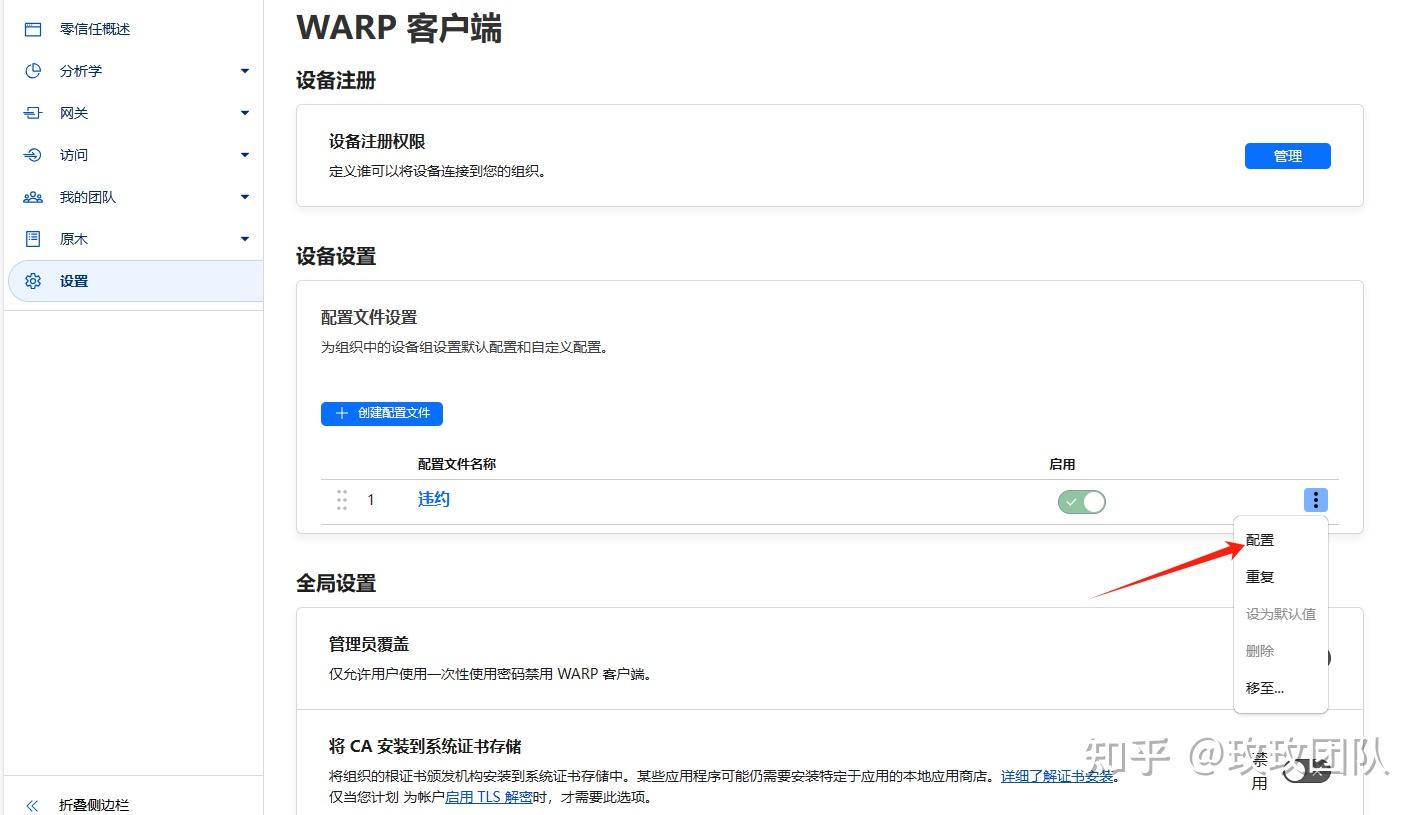Click the 管理 button for device registration

[1287, 156]
